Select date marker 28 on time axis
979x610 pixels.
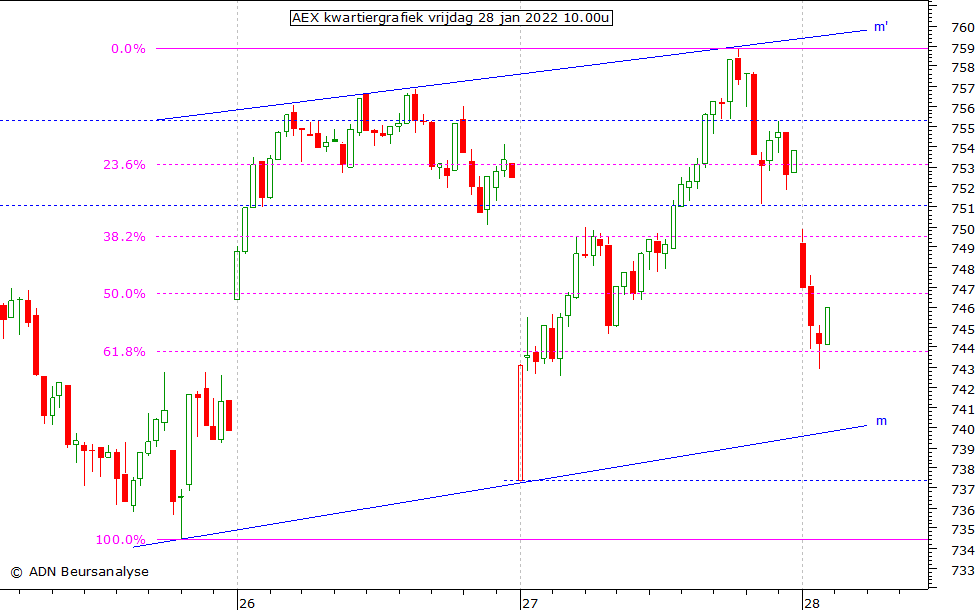coord(811,603)
